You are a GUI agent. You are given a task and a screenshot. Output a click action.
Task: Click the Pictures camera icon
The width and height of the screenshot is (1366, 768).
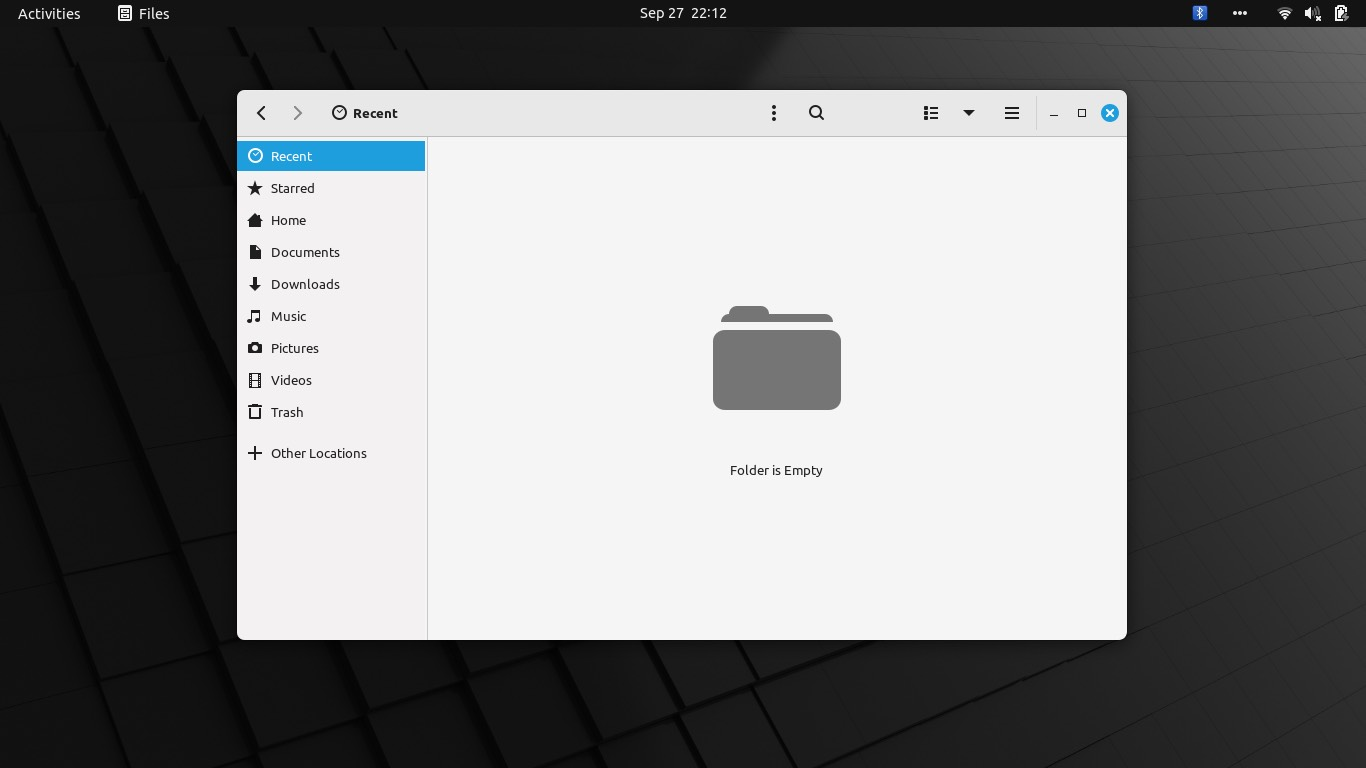click(255, 348)
